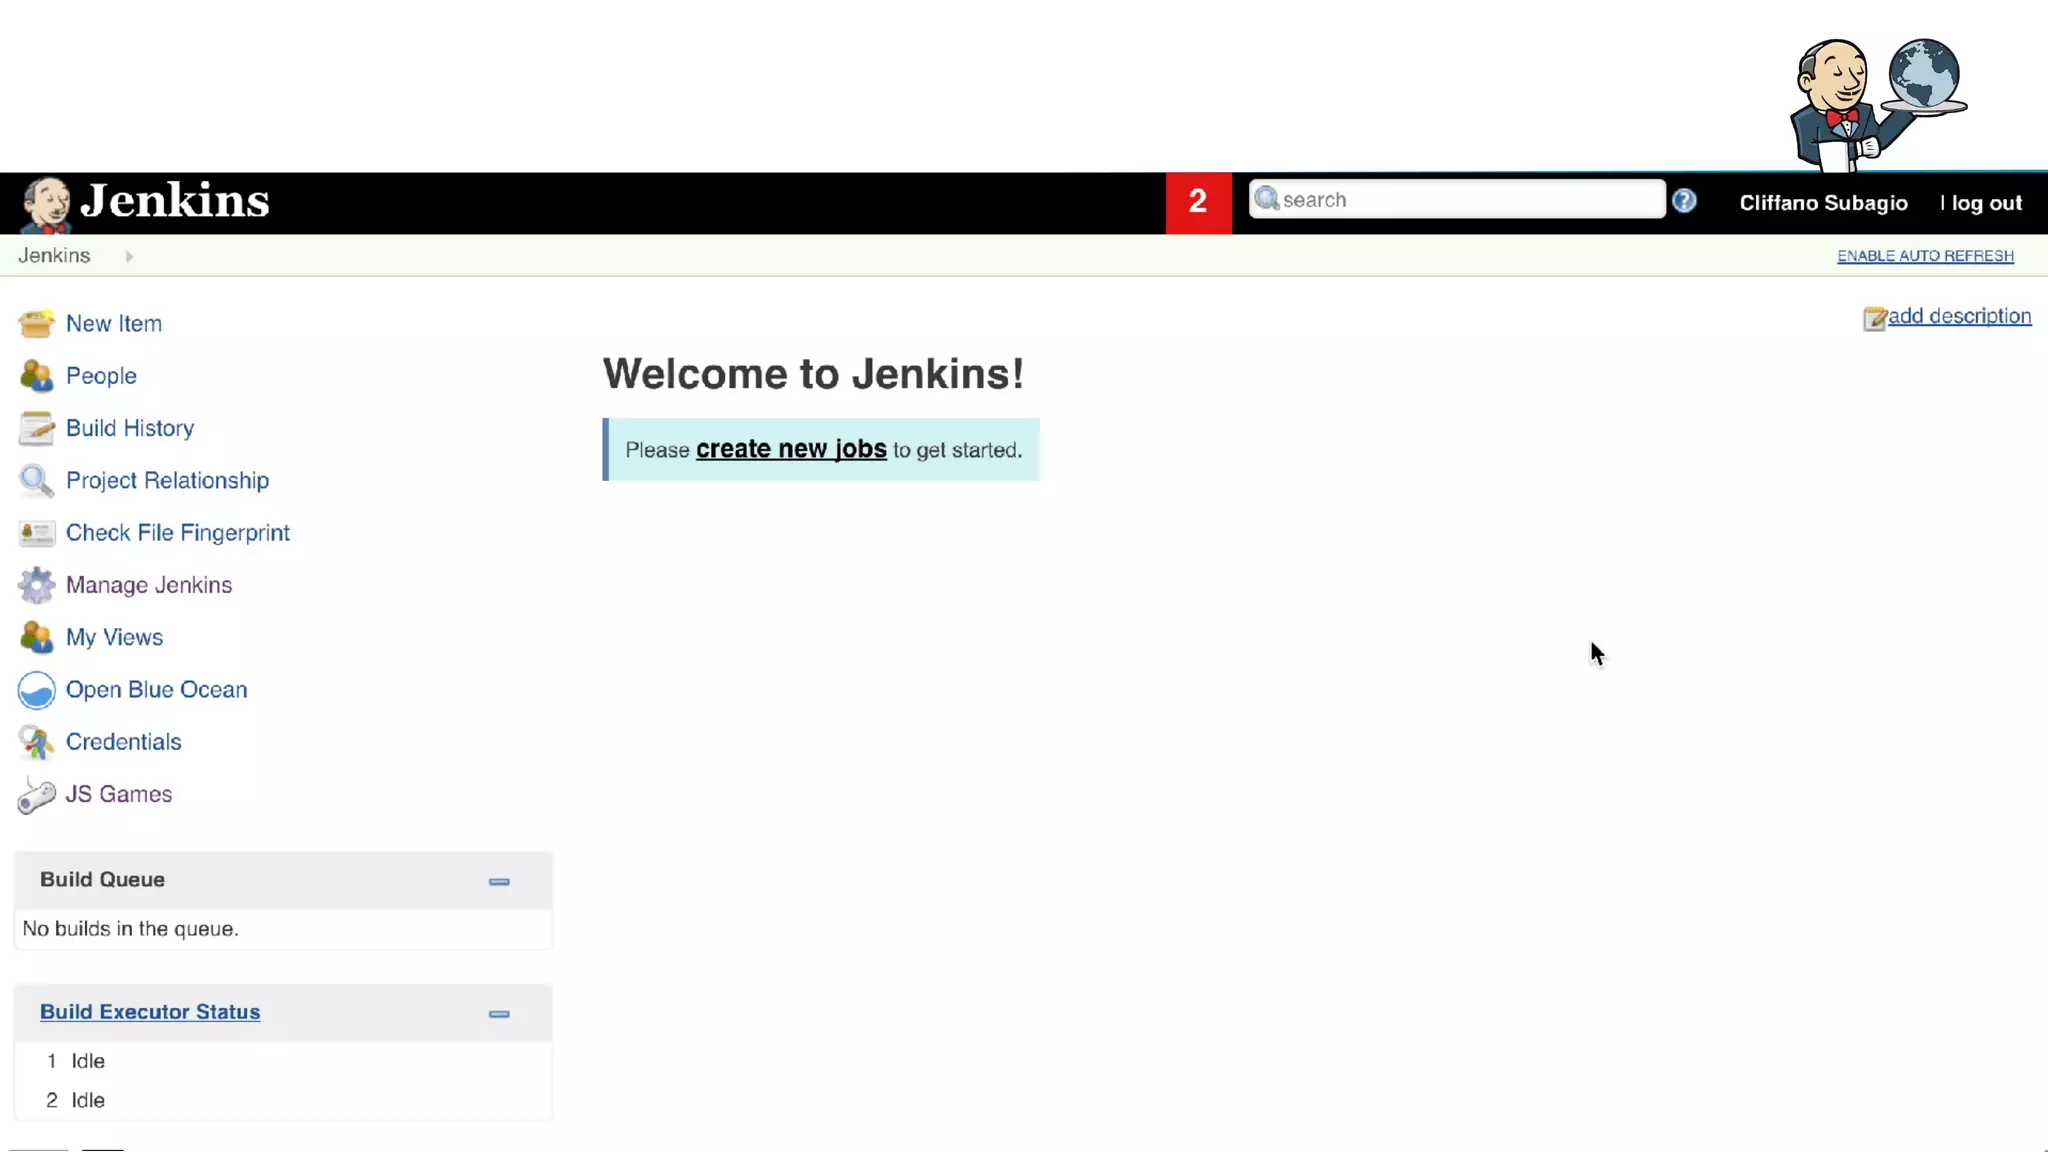Expand the Jenkins breadcrumb arrow

click(129, 256)
